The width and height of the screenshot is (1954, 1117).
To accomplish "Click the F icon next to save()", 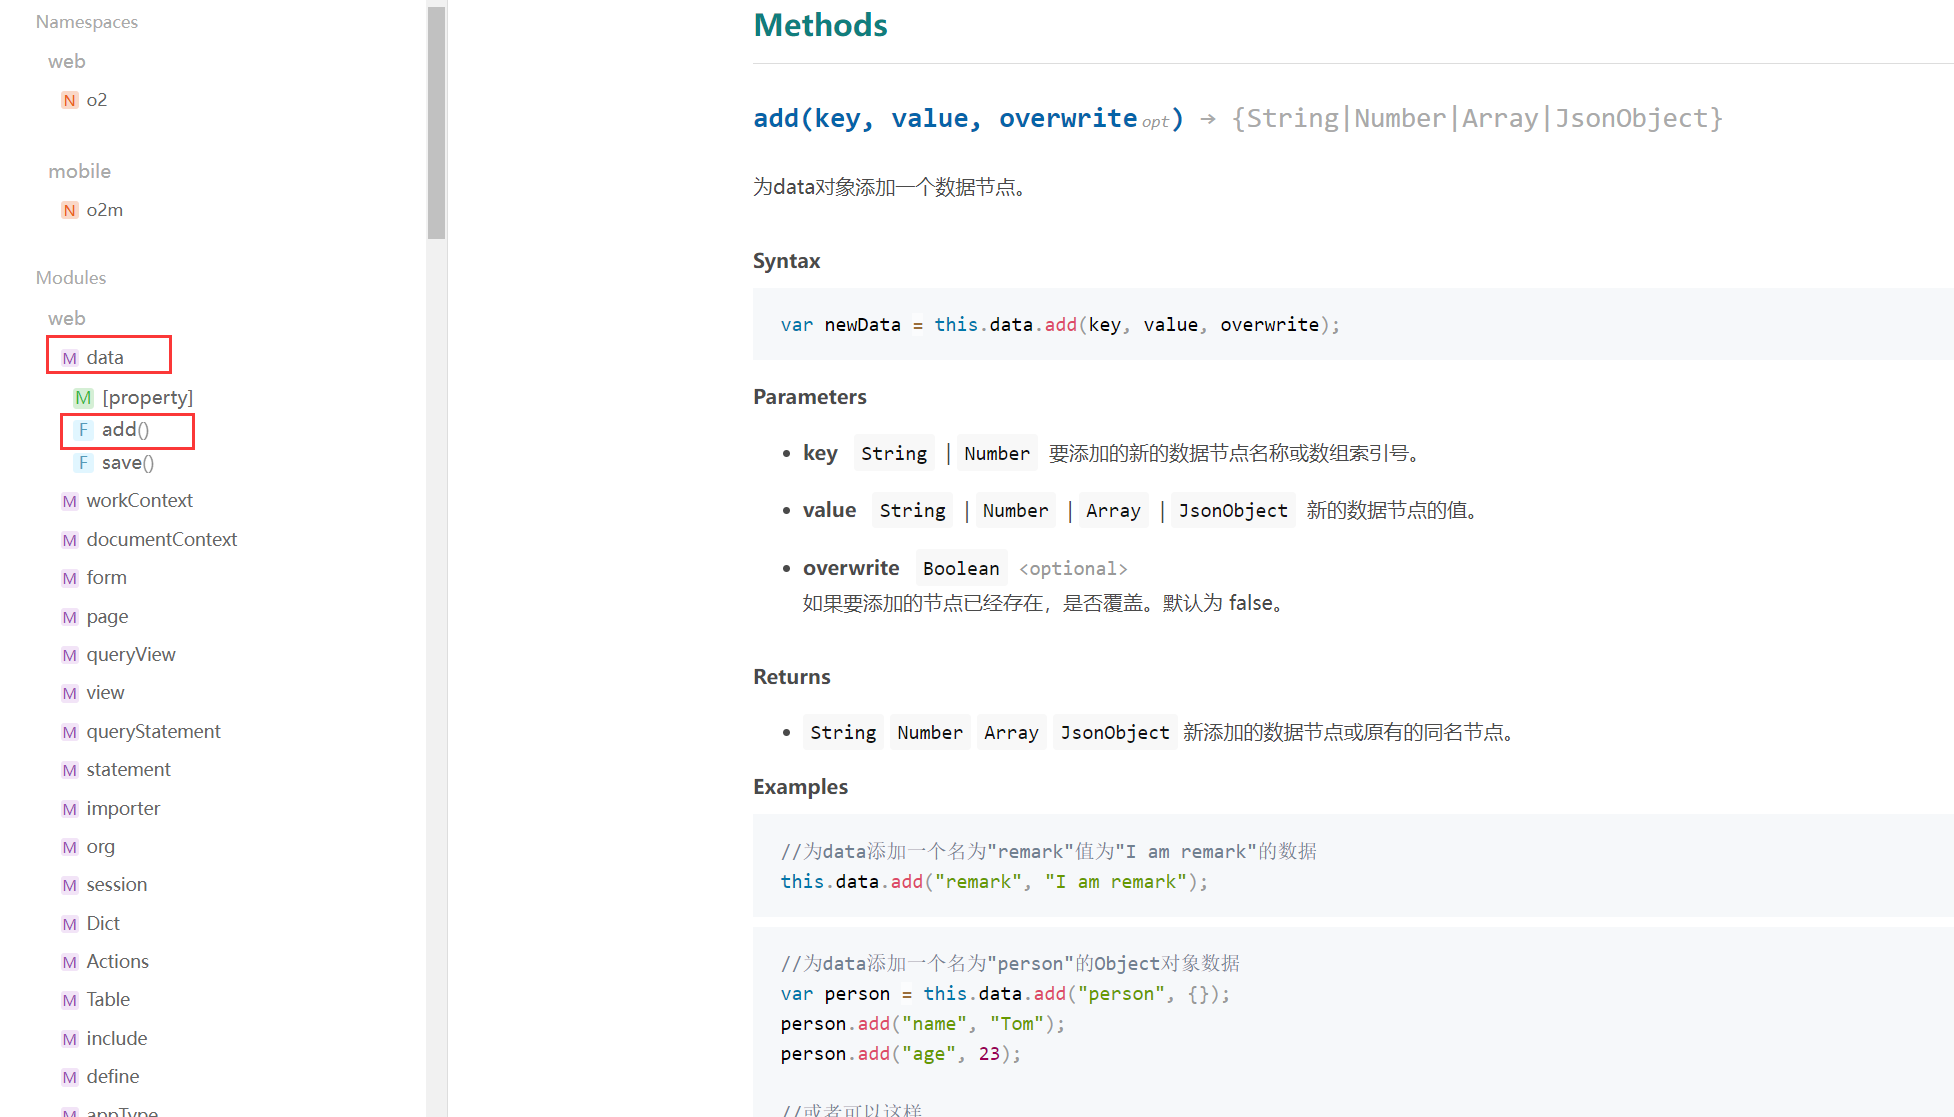I will 83,463.
